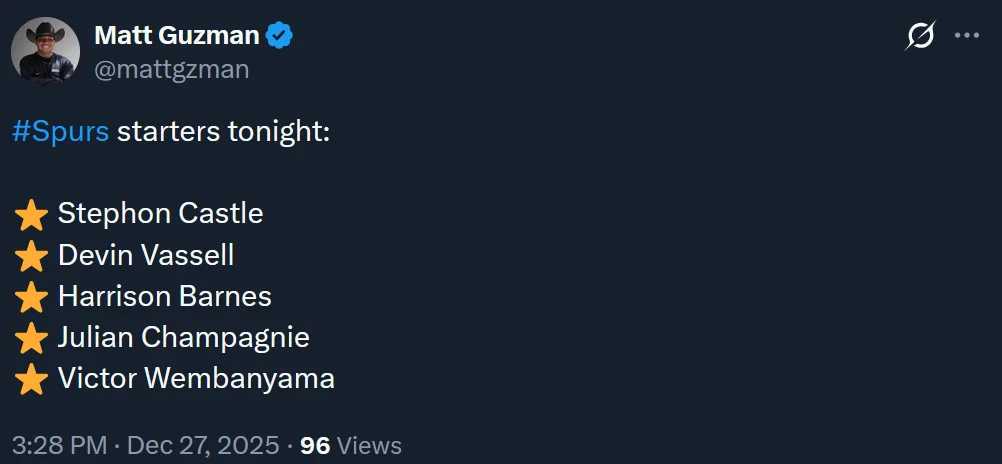Open the three-dot More options menu

tap(966, 36)
